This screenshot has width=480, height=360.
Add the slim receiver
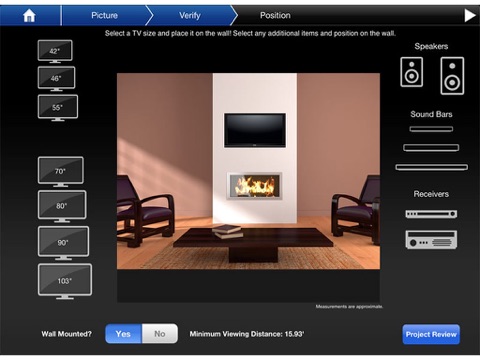431,214
